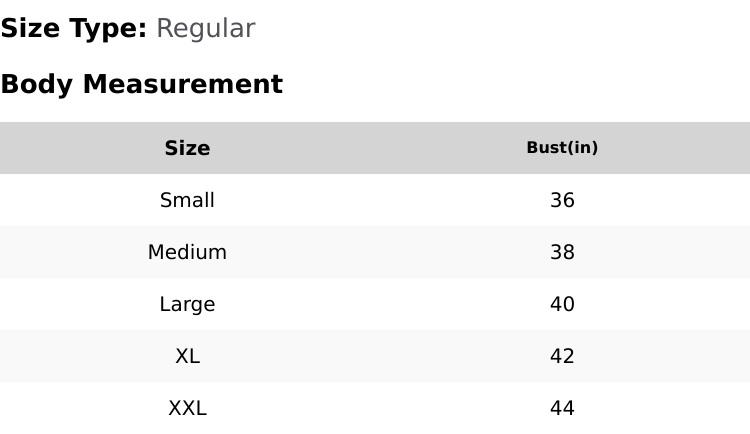
Task: Click the "Size Type:" label
Action: pos(73,28)
